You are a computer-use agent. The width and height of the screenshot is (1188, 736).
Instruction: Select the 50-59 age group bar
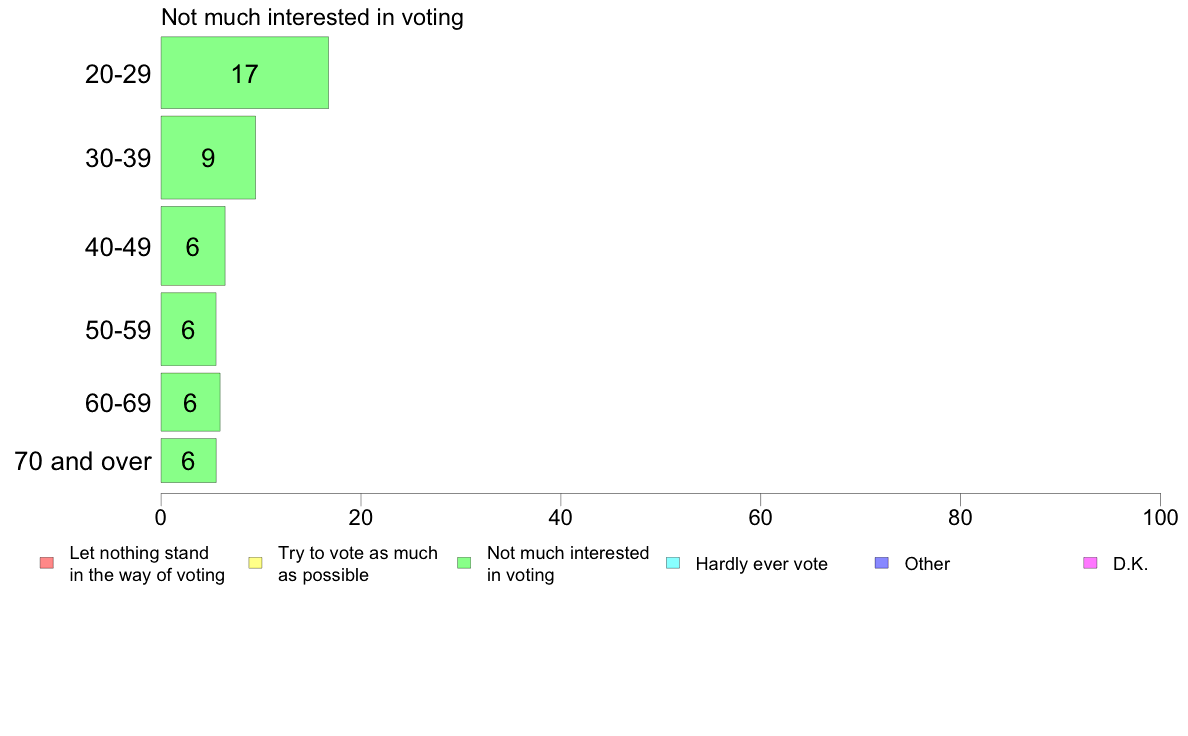click(189, 330)
